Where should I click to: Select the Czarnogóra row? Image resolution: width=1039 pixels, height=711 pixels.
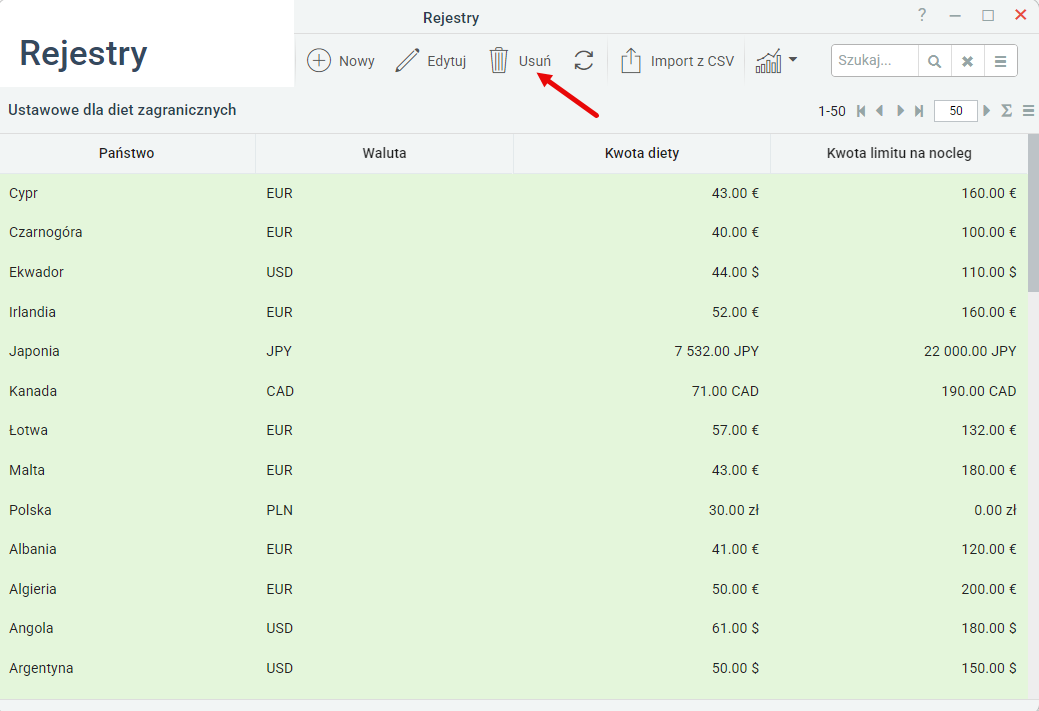(514, 233)
